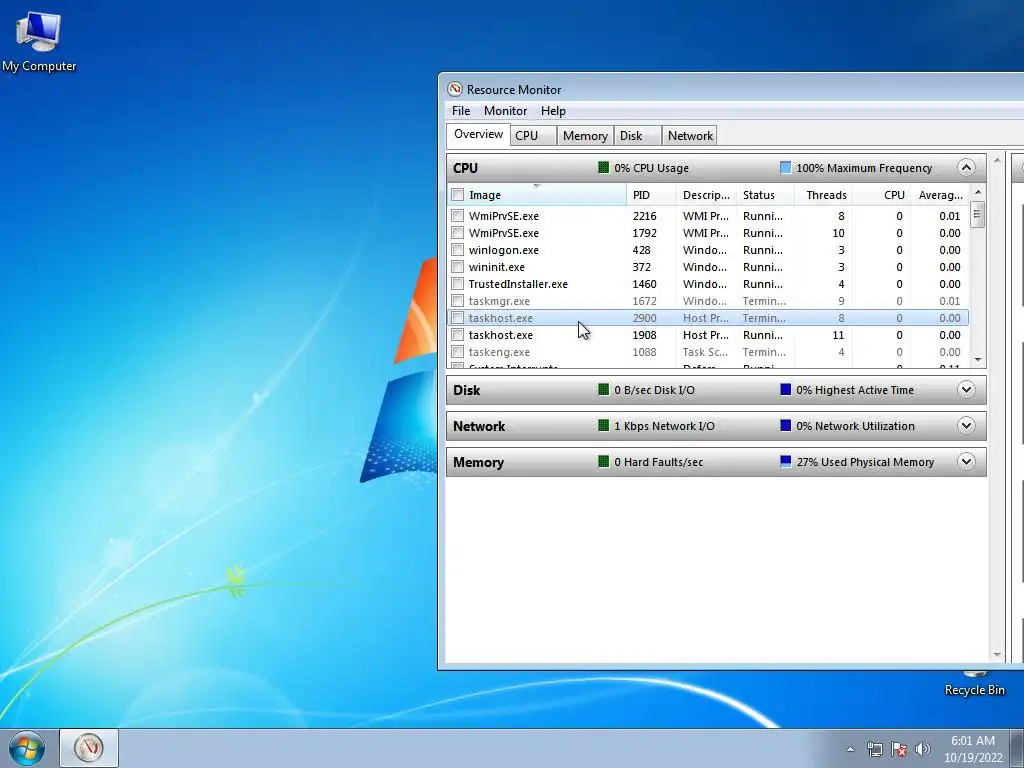Screen dimensions: 1024x768
Task: Click the process list scroll-up arrow
Action: (978, 192)
